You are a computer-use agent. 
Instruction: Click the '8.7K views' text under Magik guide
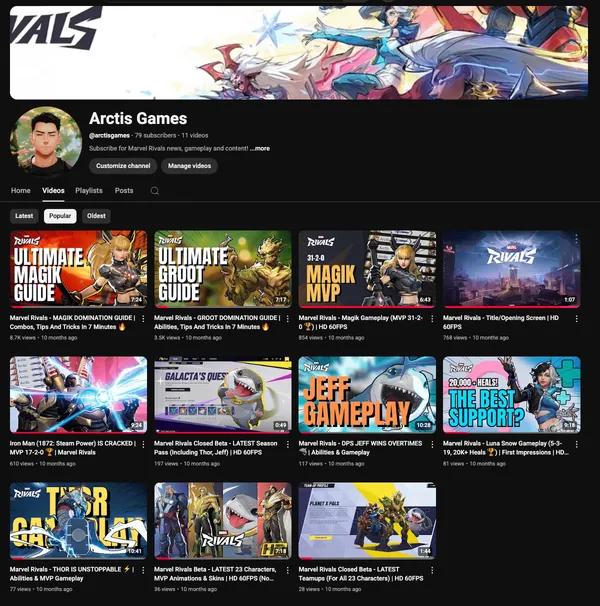click(x=22, y=338)
